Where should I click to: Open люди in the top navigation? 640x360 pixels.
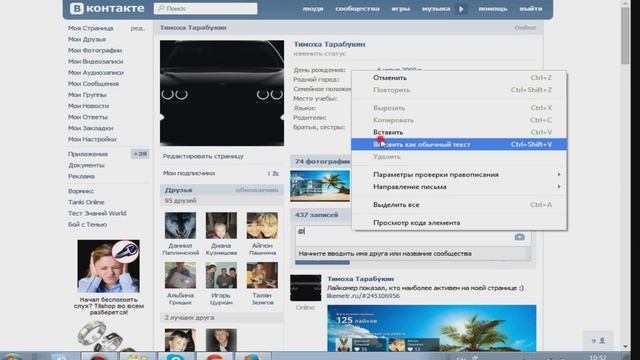[313, 9]
